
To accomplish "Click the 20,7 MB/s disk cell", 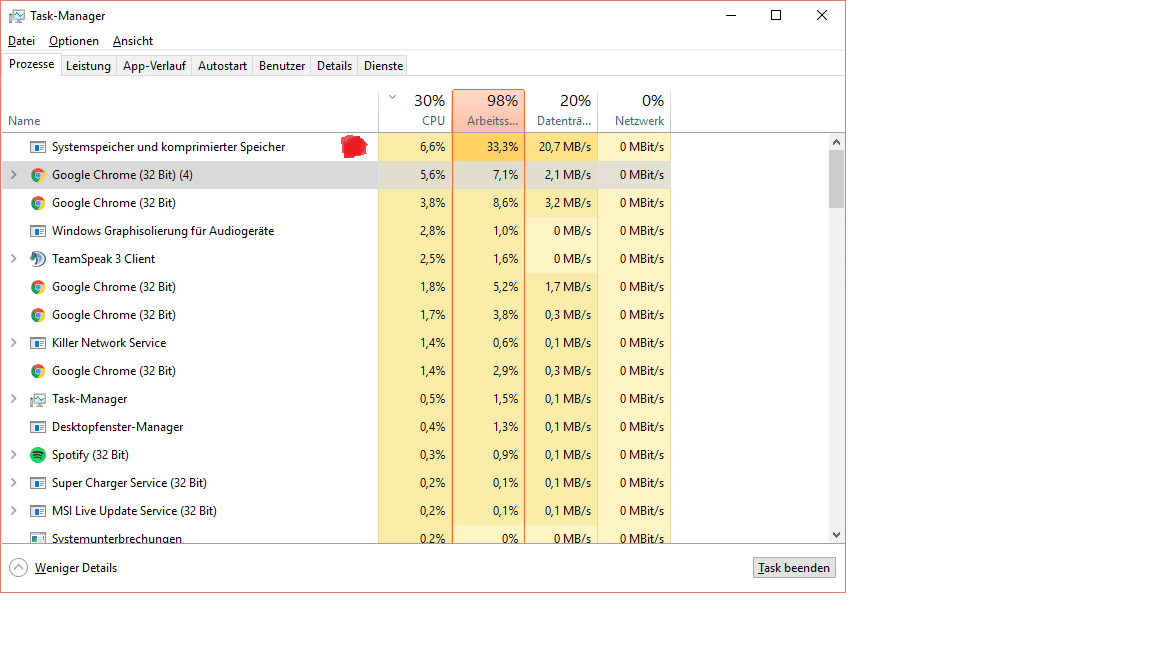I will click(x=561, y=147).
